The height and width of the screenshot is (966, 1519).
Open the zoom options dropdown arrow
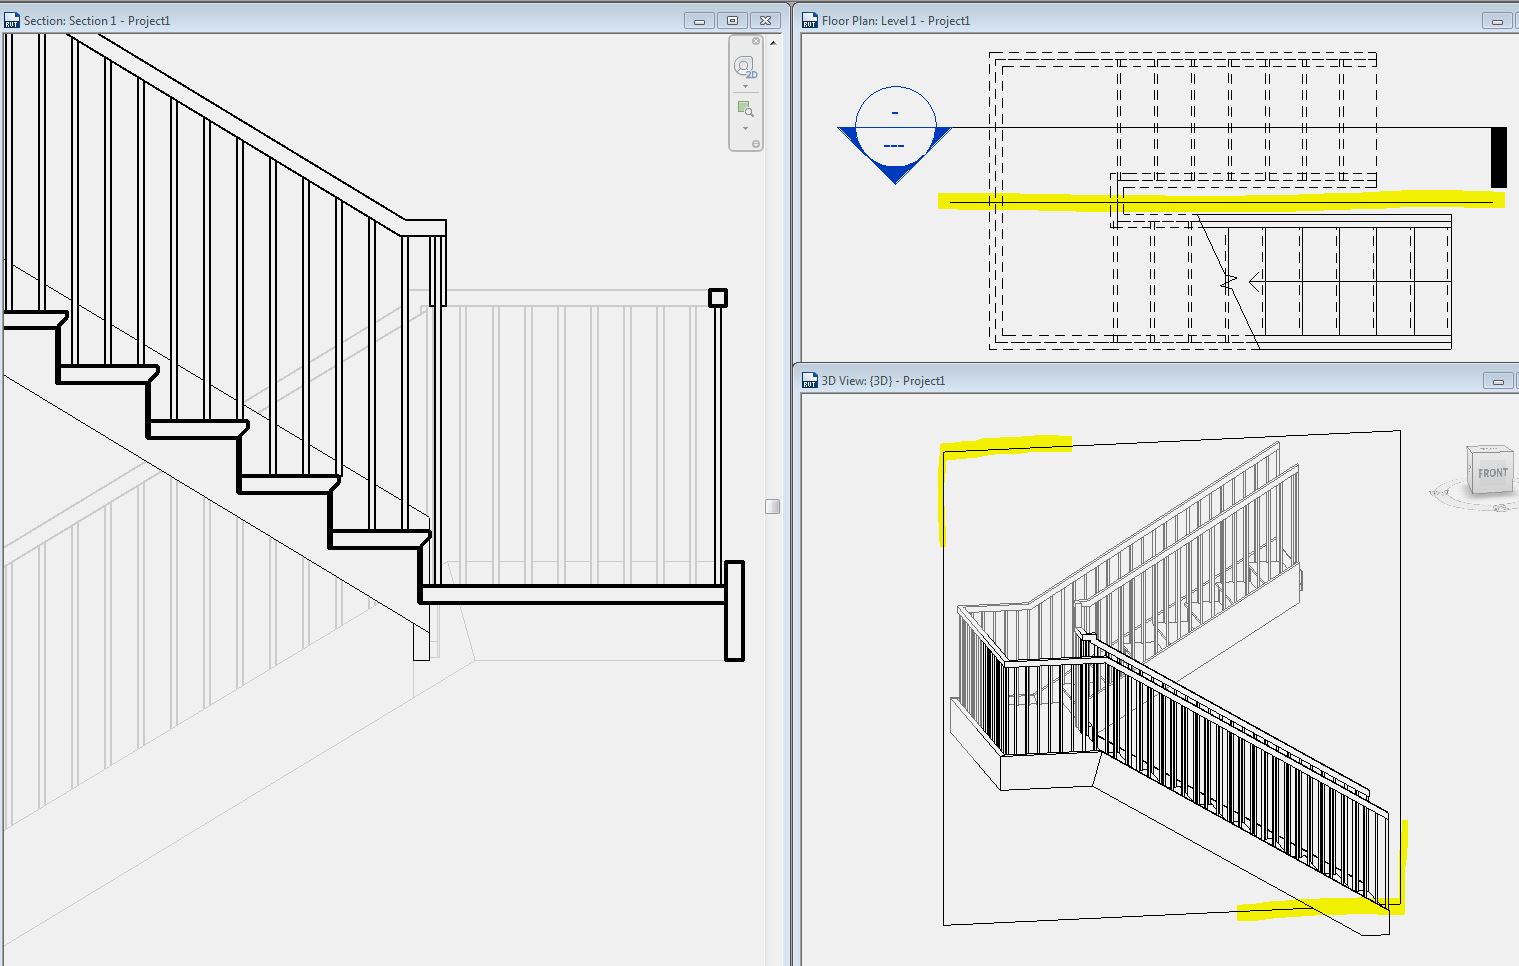[x=745, y=128]
